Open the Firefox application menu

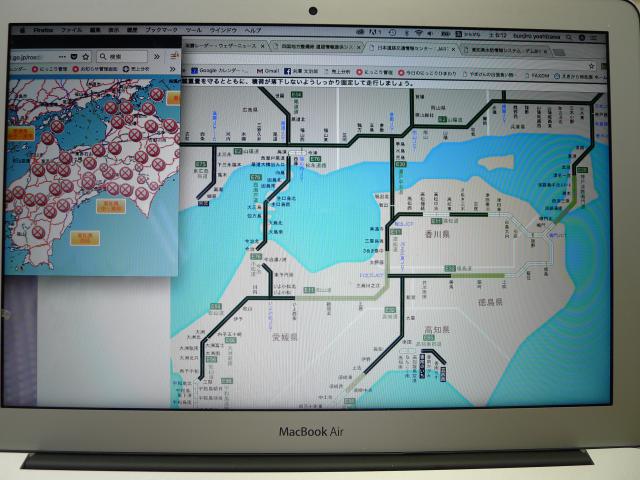point(43,30)
